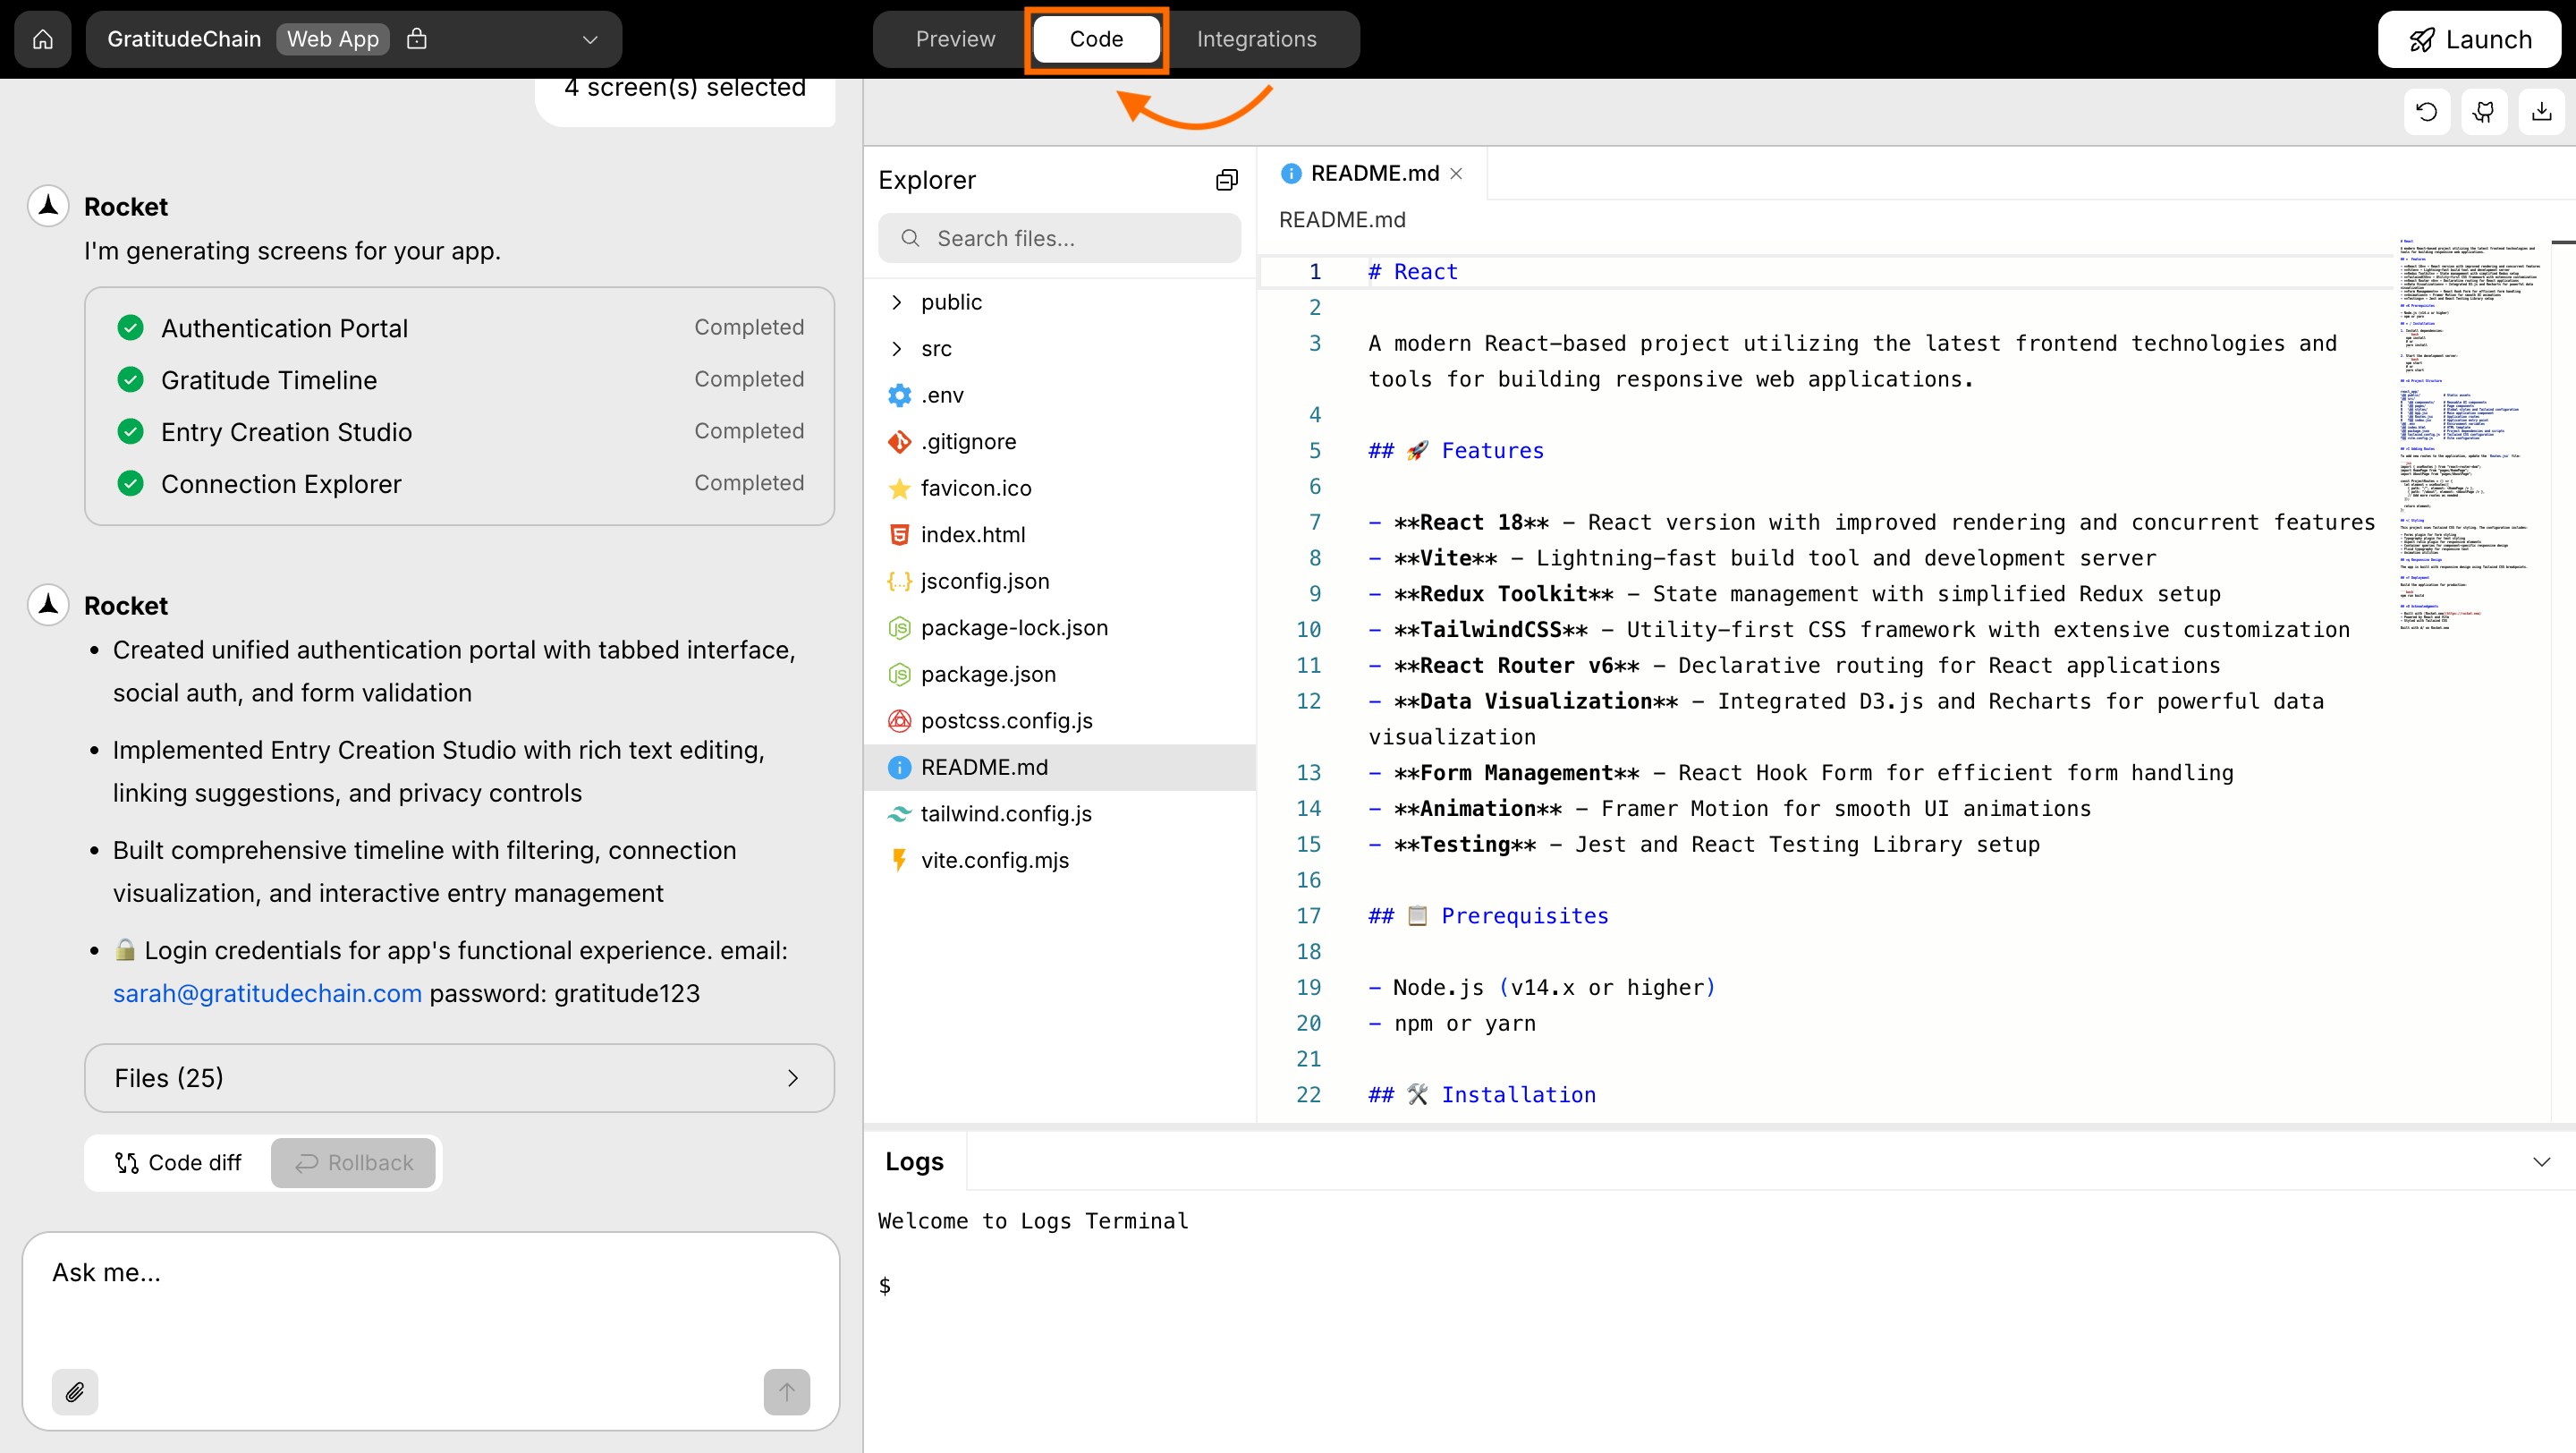The height and width of the screenshot is (1453, 2576).
Task: Collapse the Logs panel
Action: point(2542,1161)
